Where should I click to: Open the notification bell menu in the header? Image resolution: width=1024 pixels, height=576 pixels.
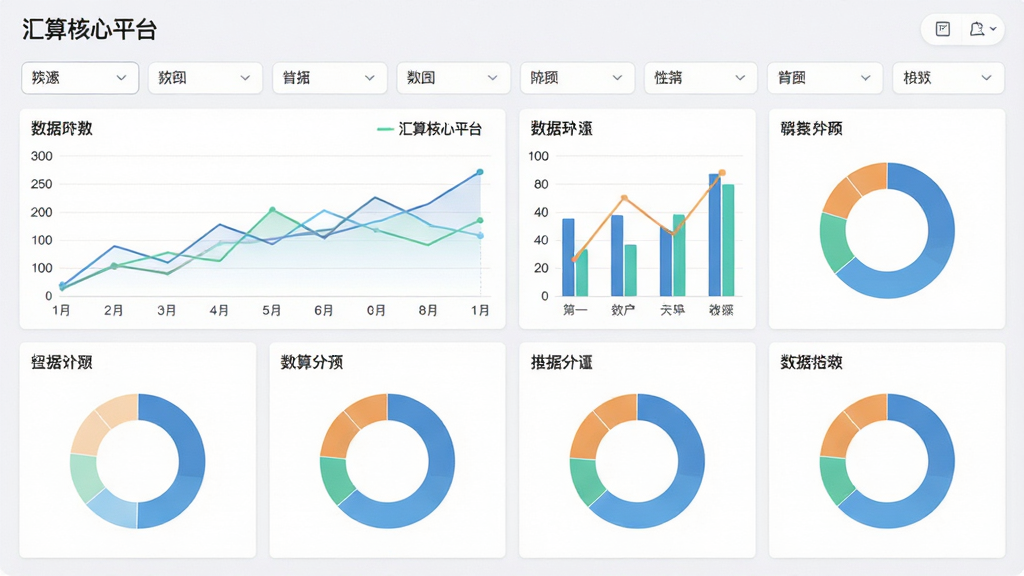pos(983,29)
